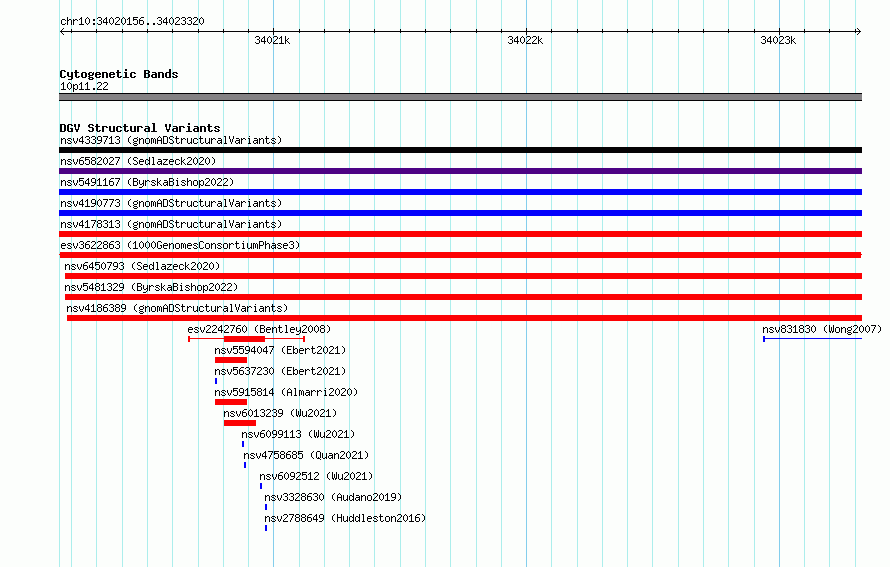
Task: Click the ruler's right arrowhead
Action: (858, 31)
